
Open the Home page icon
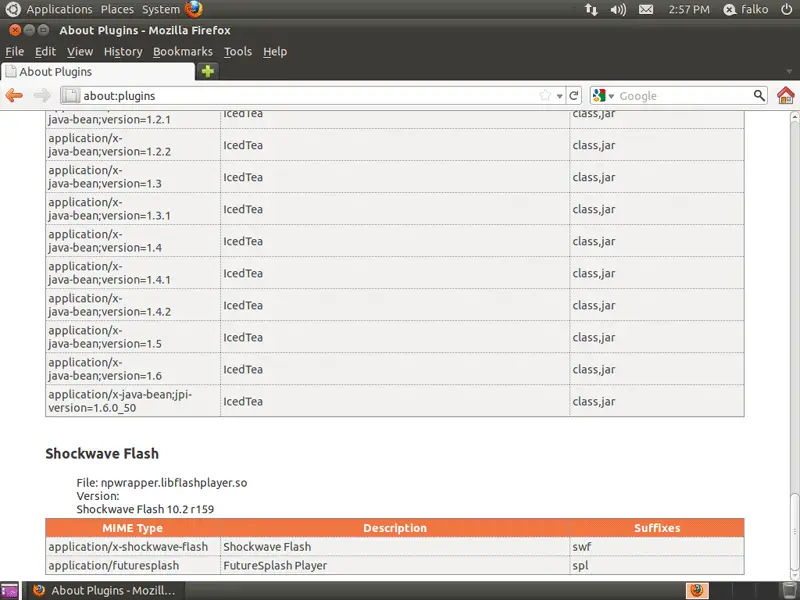[786, 95]
